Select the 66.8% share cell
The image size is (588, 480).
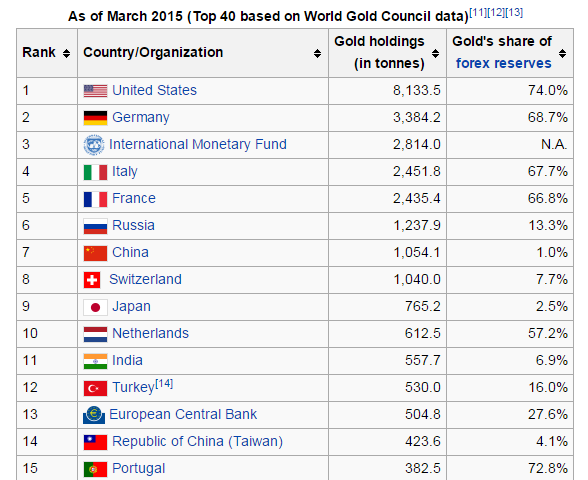coord(510,199)
